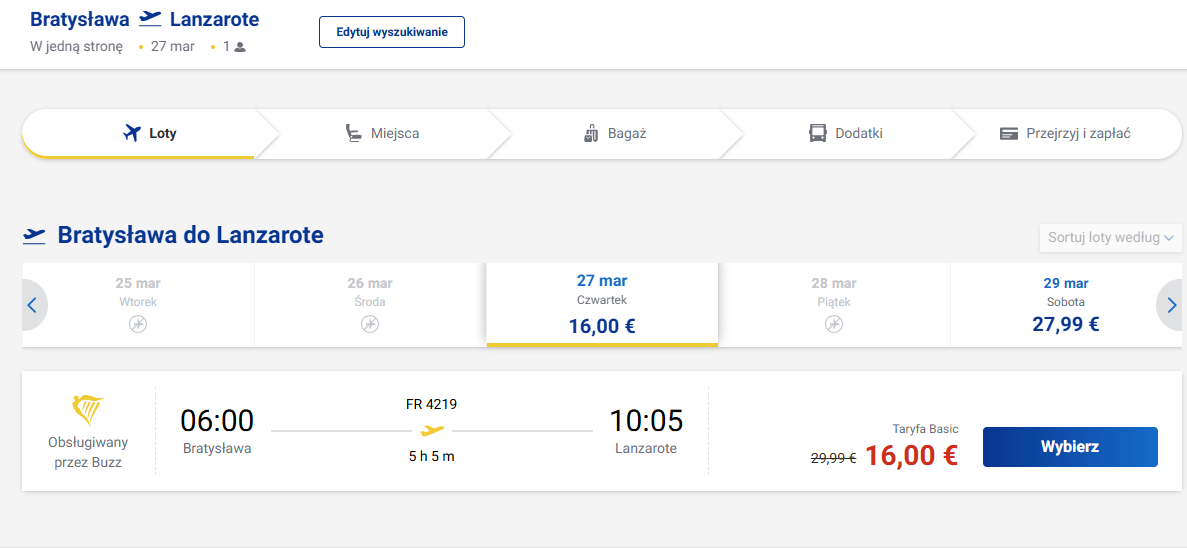Click the Taryfa Basic label
Viewport: 1187px width, 548px height.
[926, 429]
